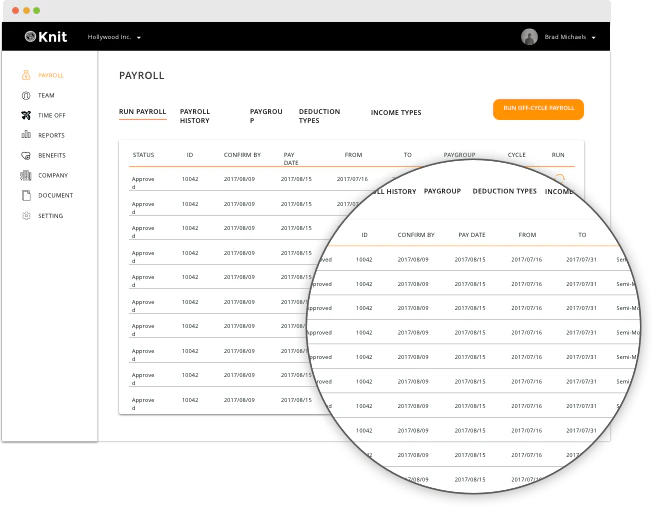This screenshot has height=507, width=653.
Task: Click yellow minimize window button
Action: coord(26,10)
